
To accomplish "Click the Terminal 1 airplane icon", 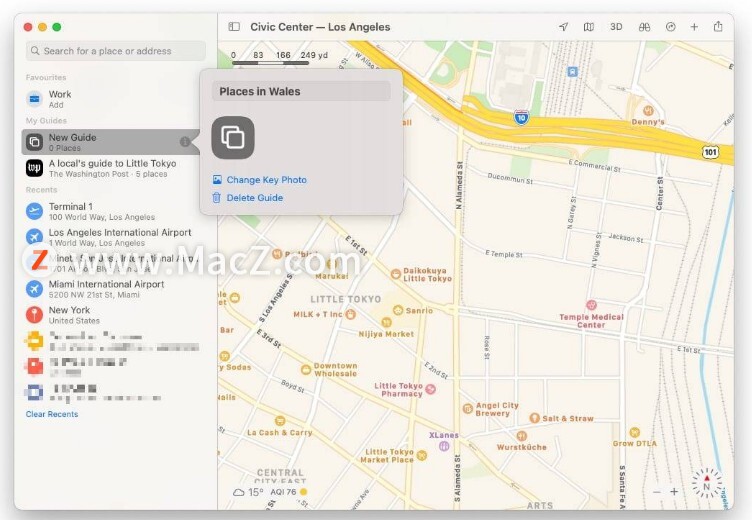I will (35, 211).
